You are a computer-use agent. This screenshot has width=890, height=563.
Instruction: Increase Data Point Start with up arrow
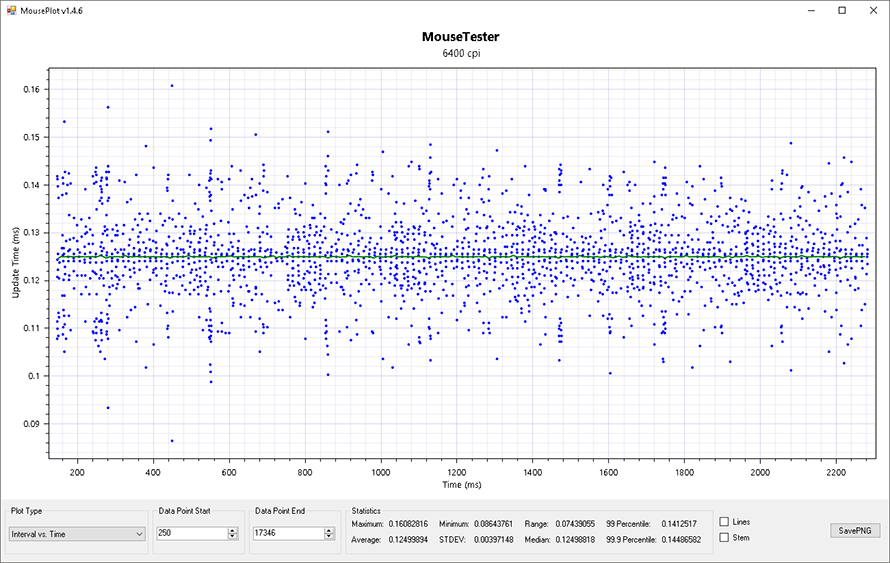tap(233, 530)
